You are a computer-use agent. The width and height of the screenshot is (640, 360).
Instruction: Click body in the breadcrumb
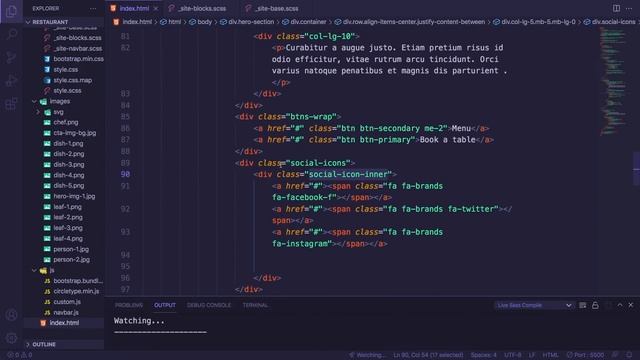tap(204, 22)
